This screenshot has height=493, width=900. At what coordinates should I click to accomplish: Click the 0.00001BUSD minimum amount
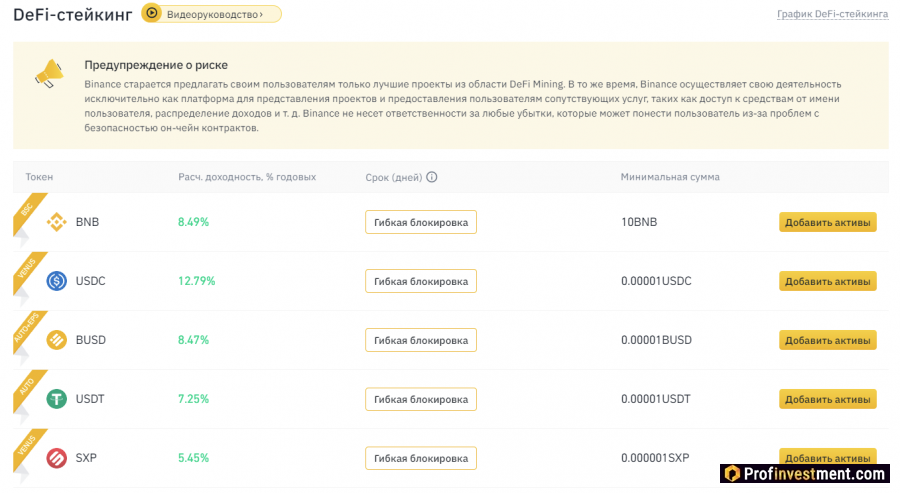pos(656,340)
